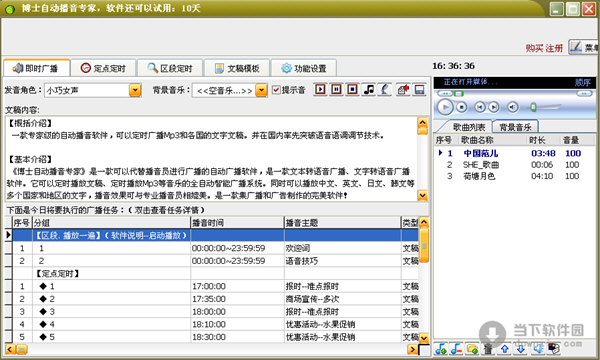Select the 歌曲列表 tab

[x=468, y=127]
